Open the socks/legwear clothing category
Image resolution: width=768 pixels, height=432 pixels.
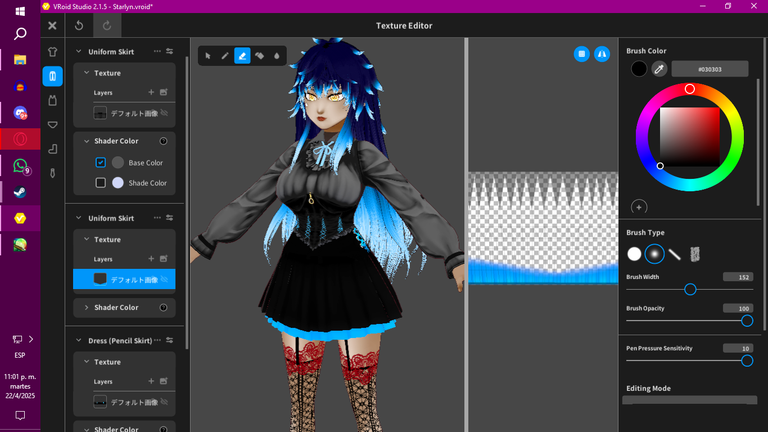coord(52,149)
